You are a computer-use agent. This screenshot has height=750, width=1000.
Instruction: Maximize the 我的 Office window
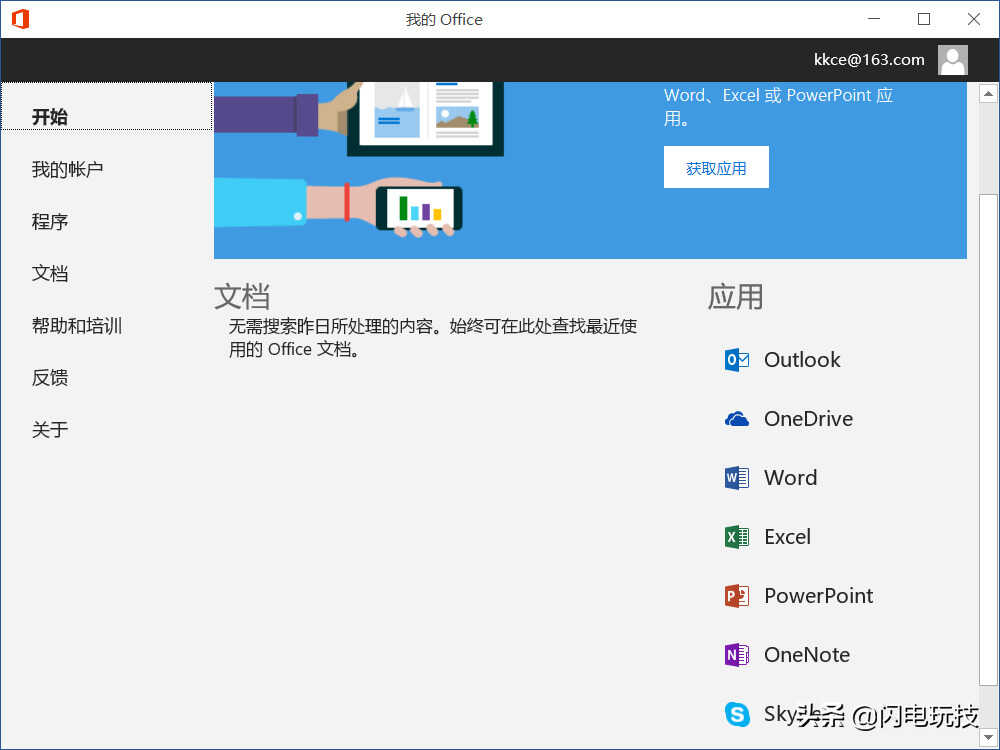(924, 19)
